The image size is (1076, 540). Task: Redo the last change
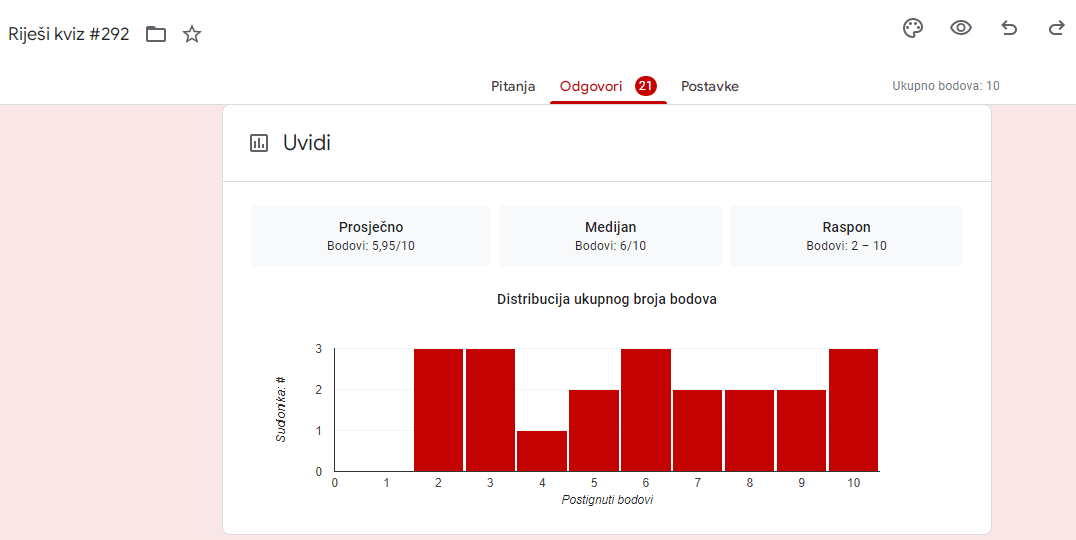click(x=1057, y=28)
